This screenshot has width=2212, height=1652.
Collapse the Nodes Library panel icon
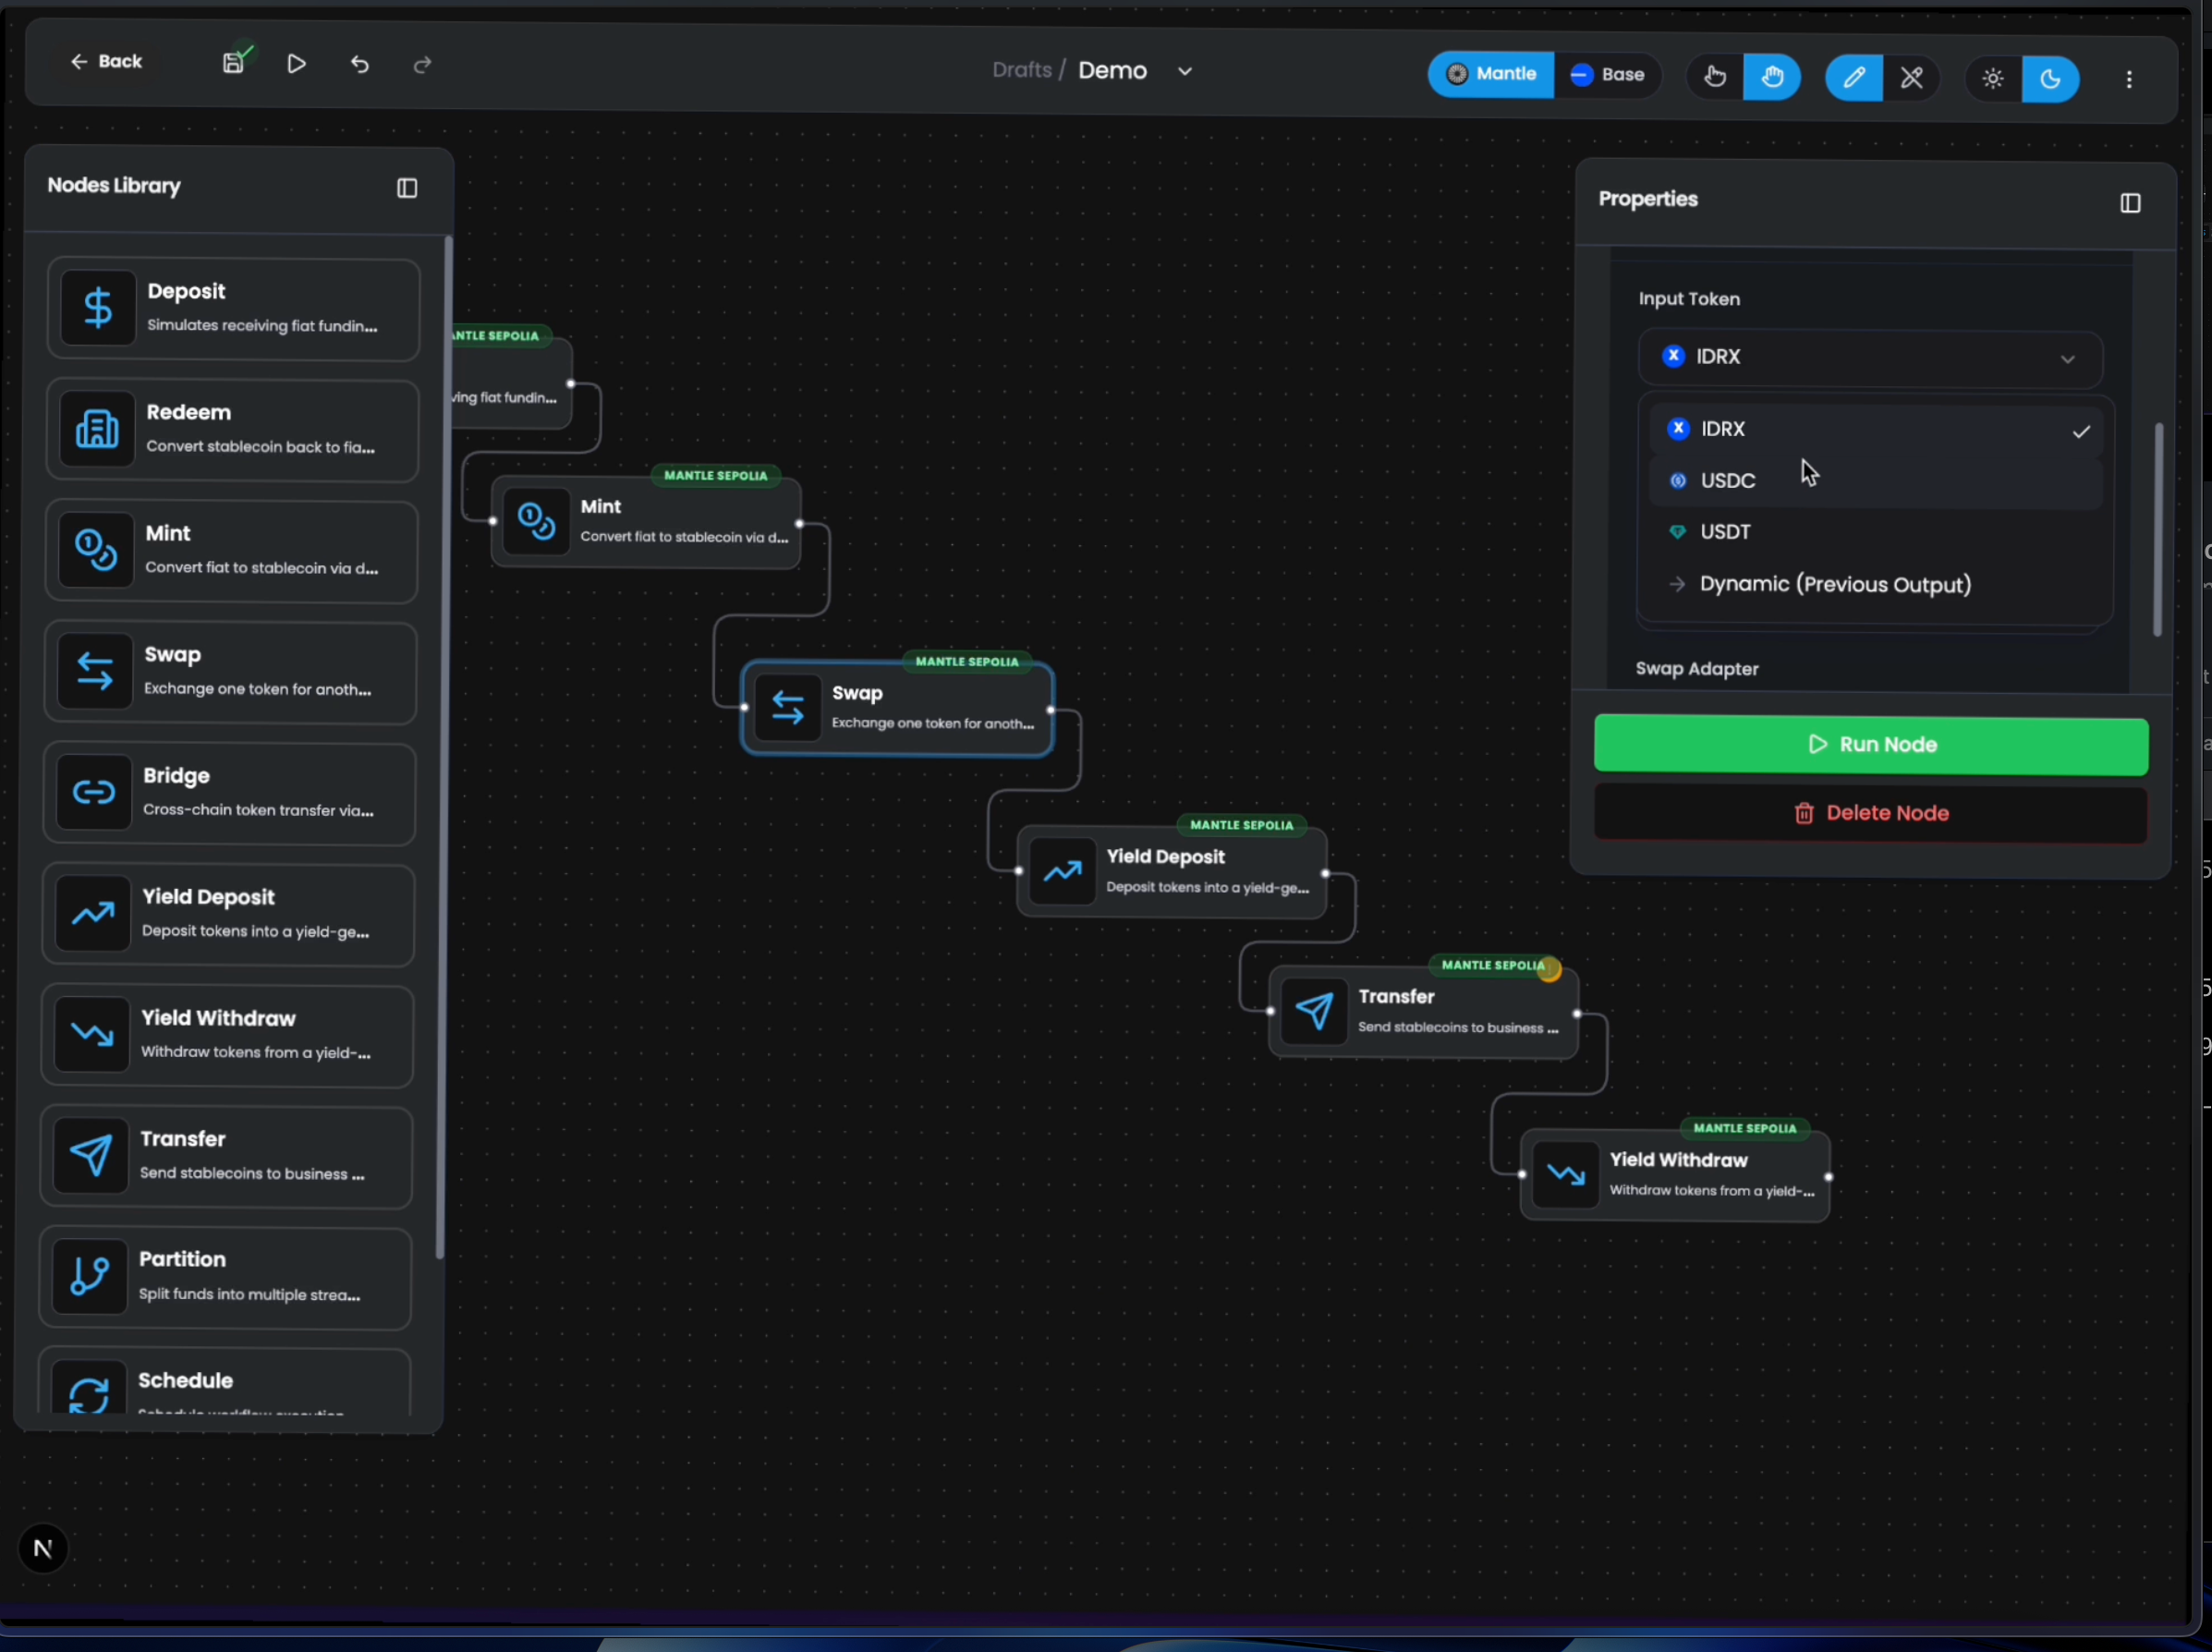(407, 188)
